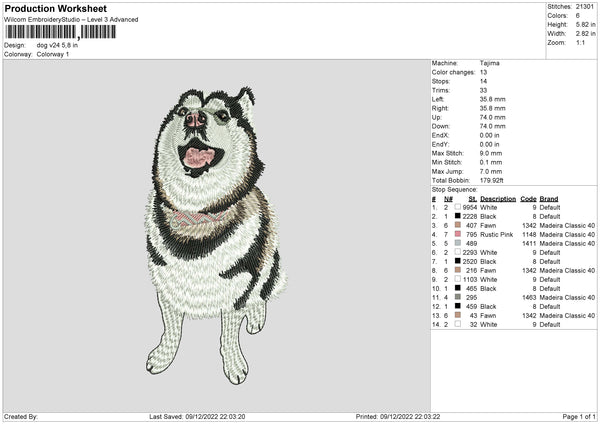
Task: Click the 'Description' column header
Action: pos(498,199)
